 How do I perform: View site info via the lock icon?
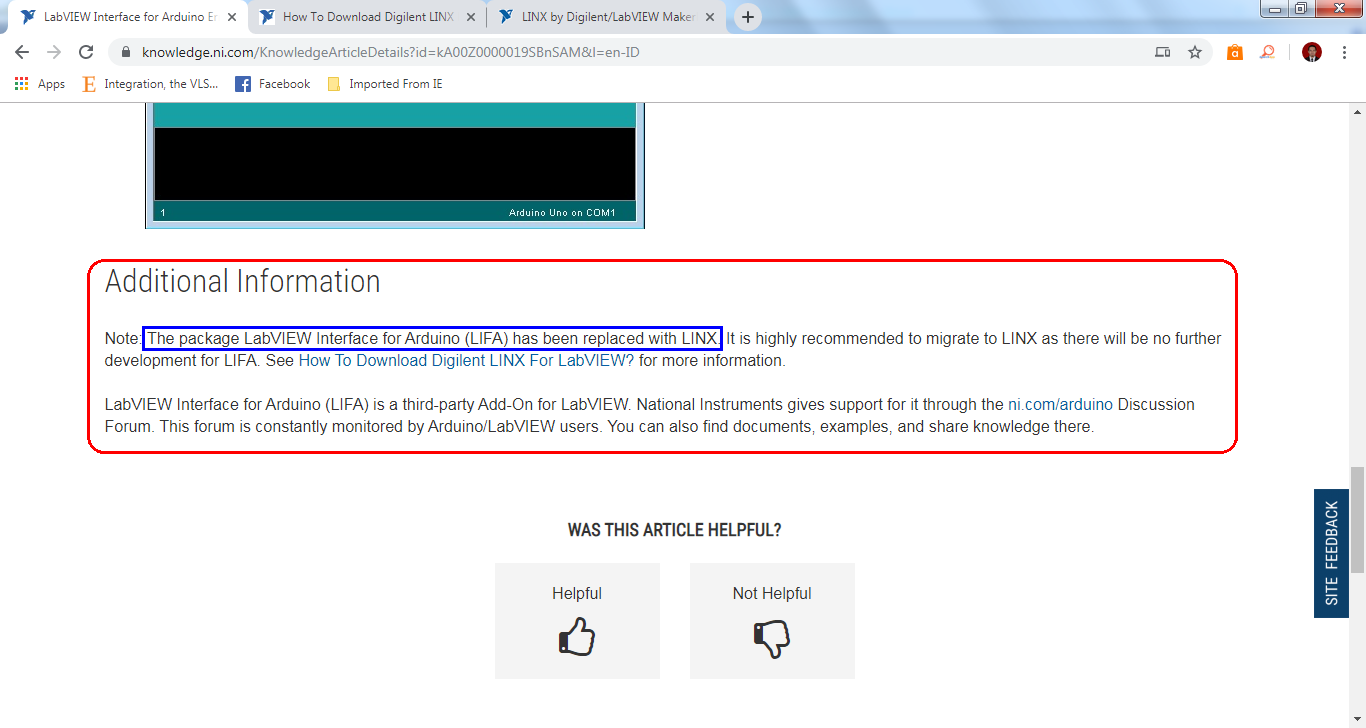click(126, 52)
